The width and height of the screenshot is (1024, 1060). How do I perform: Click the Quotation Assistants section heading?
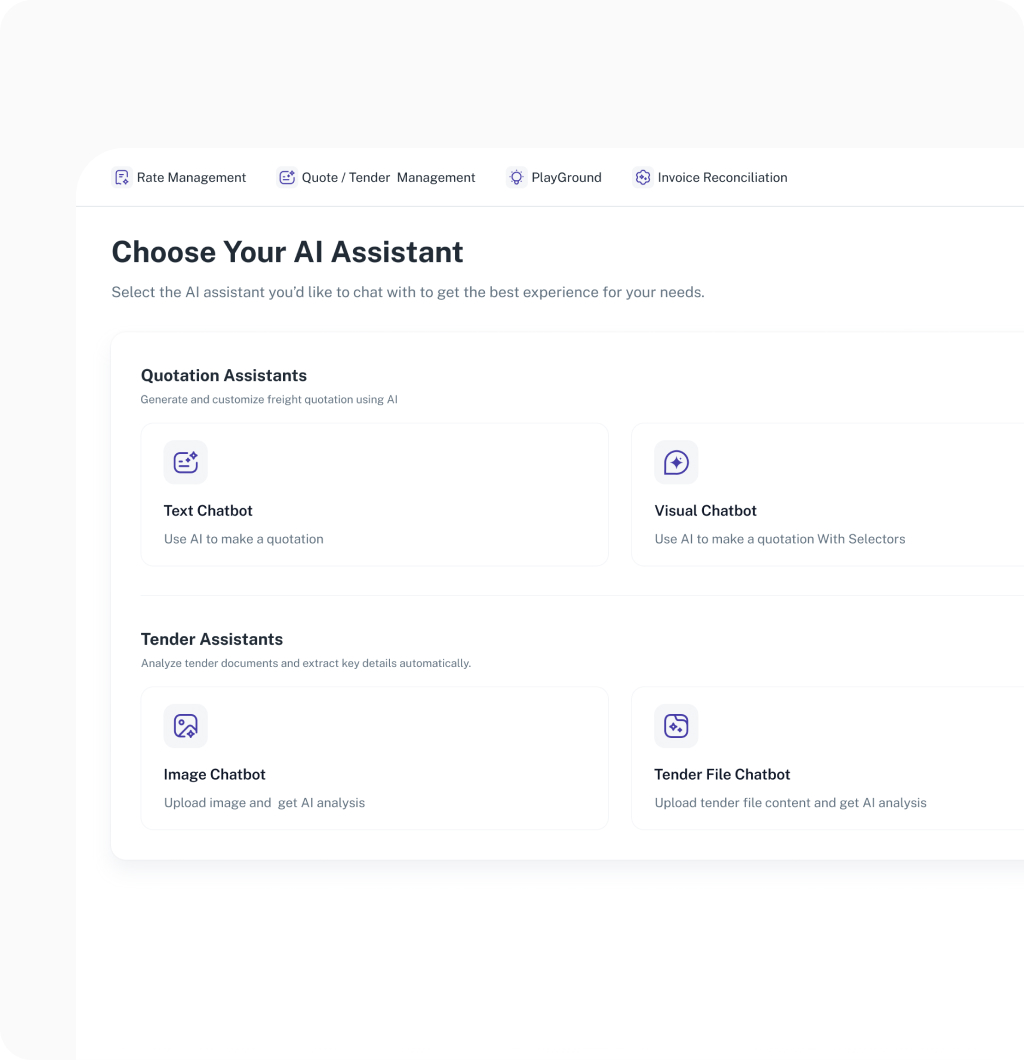tap(223, 375)
